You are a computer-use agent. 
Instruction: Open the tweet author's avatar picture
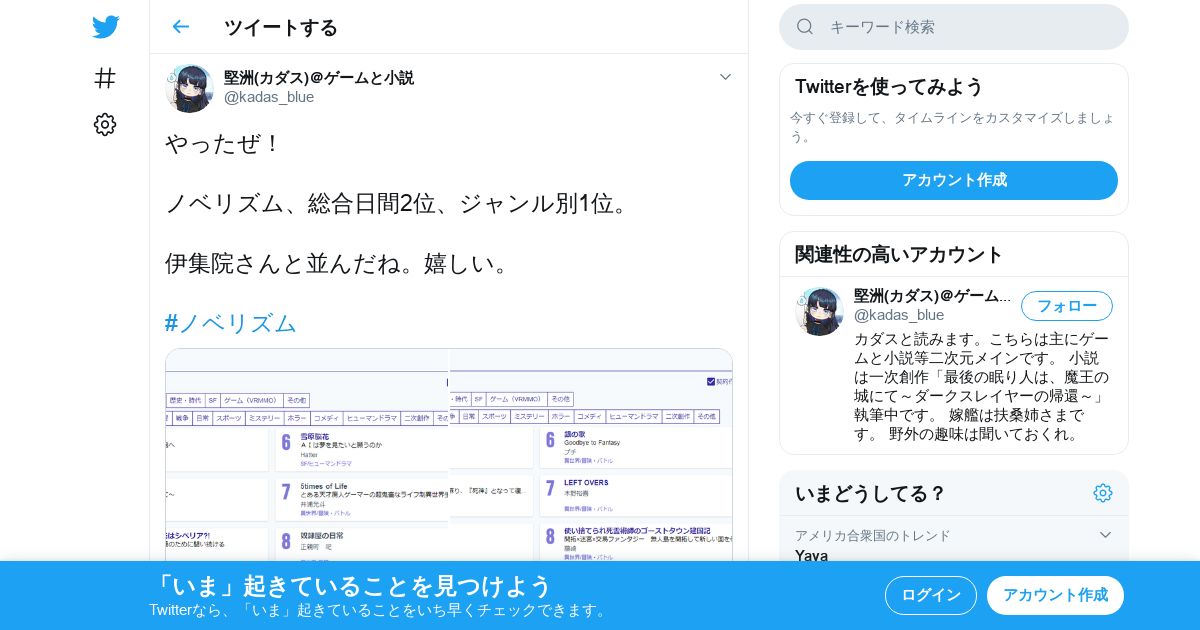click(x=189, y=88)
